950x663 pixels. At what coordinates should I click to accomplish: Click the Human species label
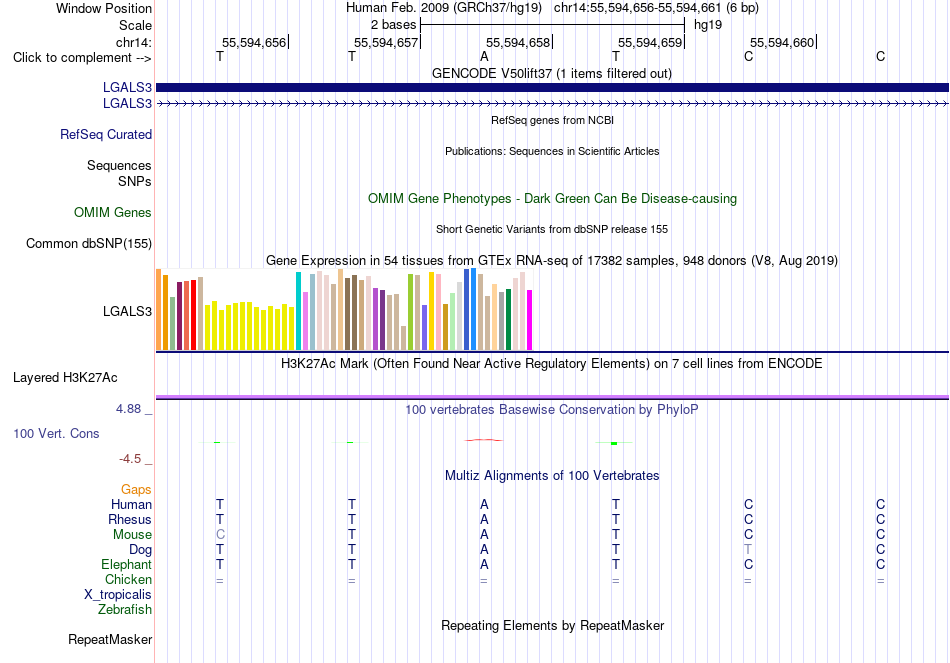click(x=131, y=504)
